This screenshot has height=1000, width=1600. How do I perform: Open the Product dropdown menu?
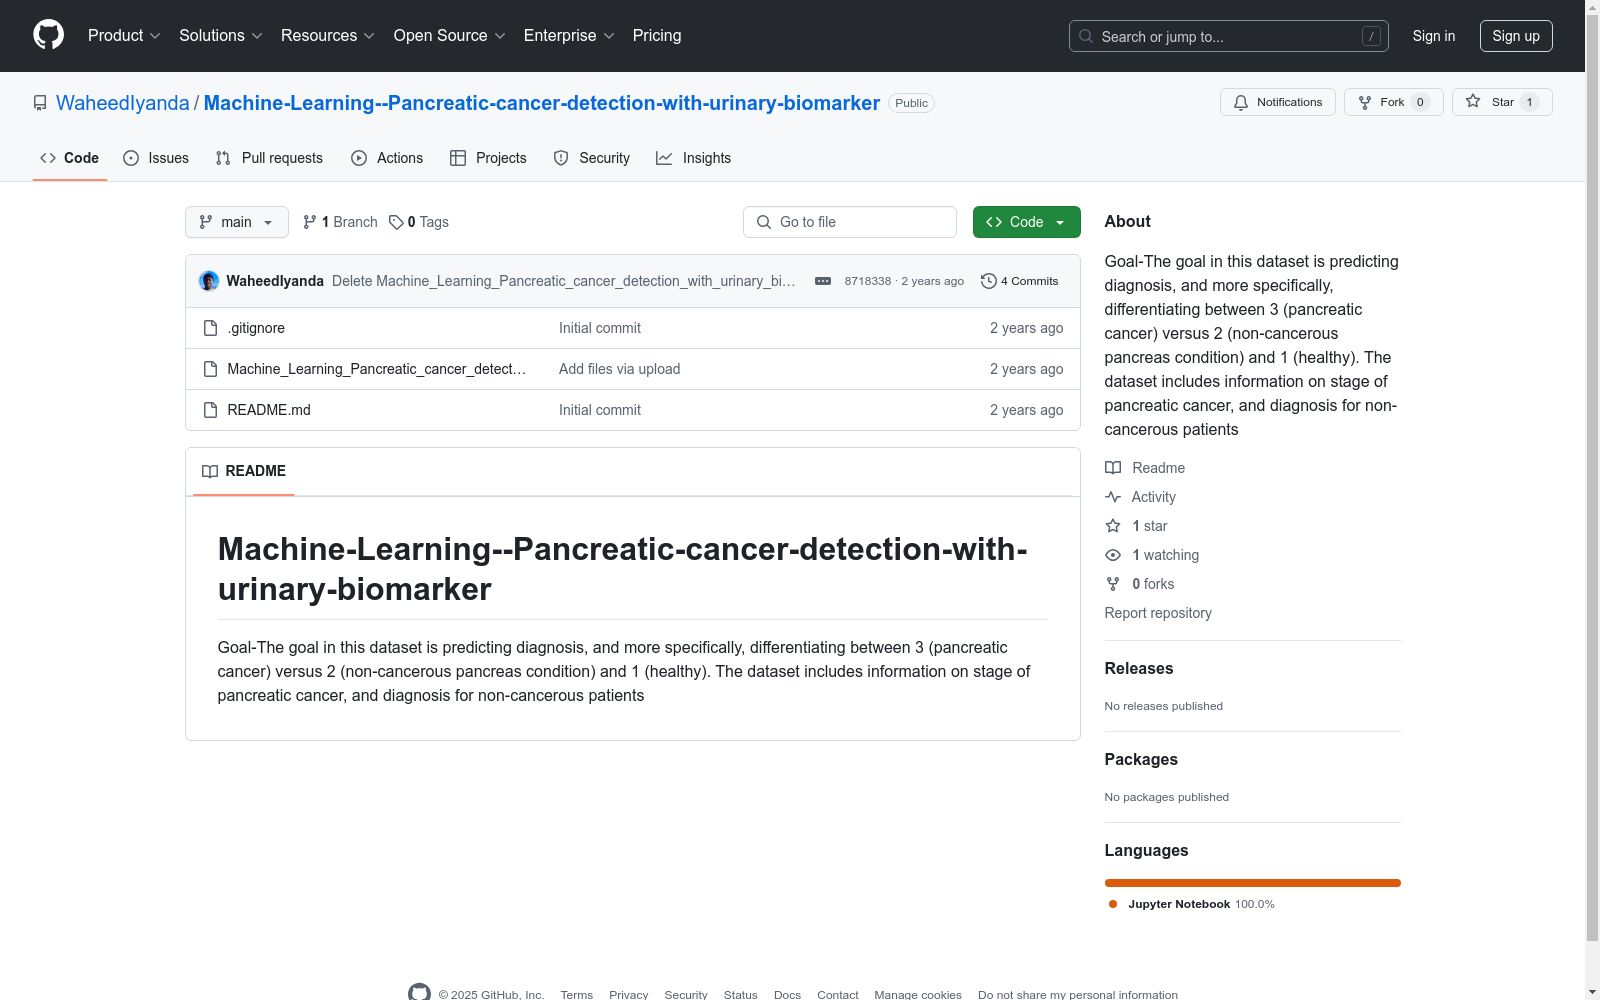pos(124,36)
